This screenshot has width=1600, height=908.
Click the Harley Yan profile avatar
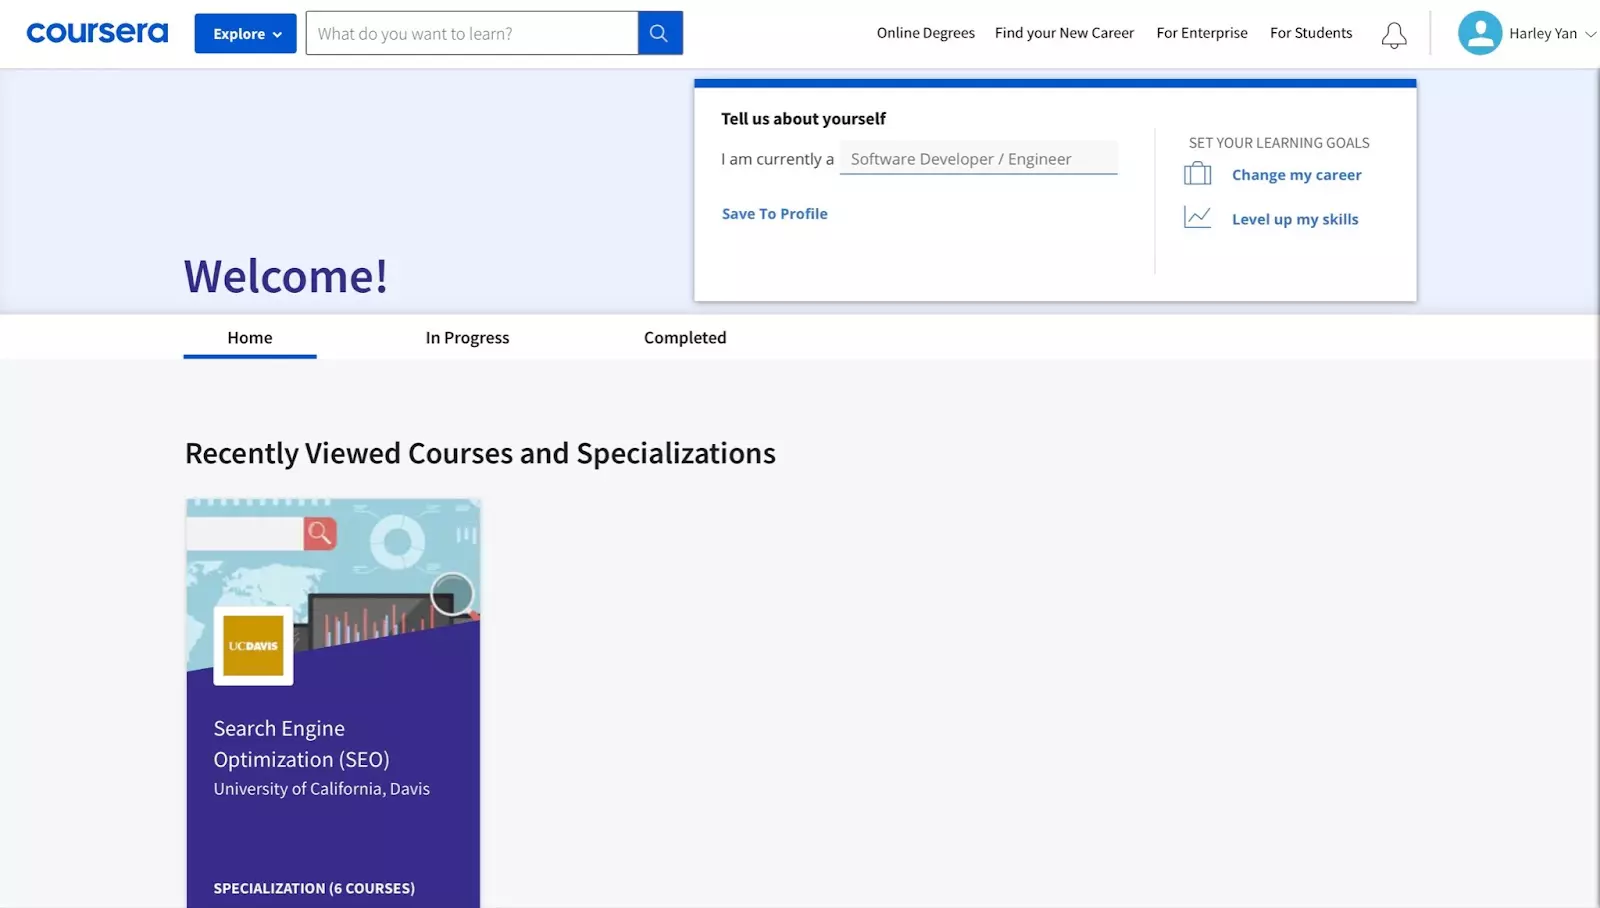coord(1480,33)
